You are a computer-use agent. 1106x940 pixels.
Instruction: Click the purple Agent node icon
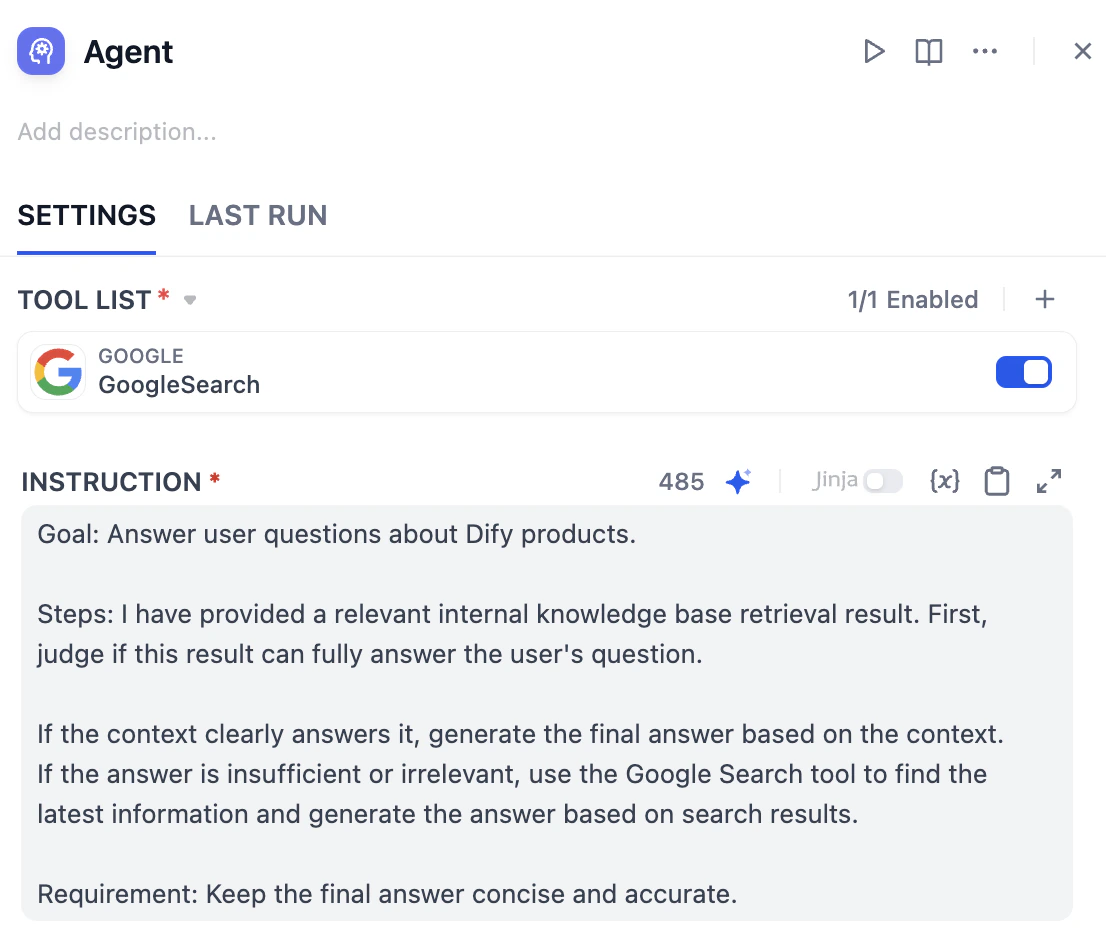41,51
